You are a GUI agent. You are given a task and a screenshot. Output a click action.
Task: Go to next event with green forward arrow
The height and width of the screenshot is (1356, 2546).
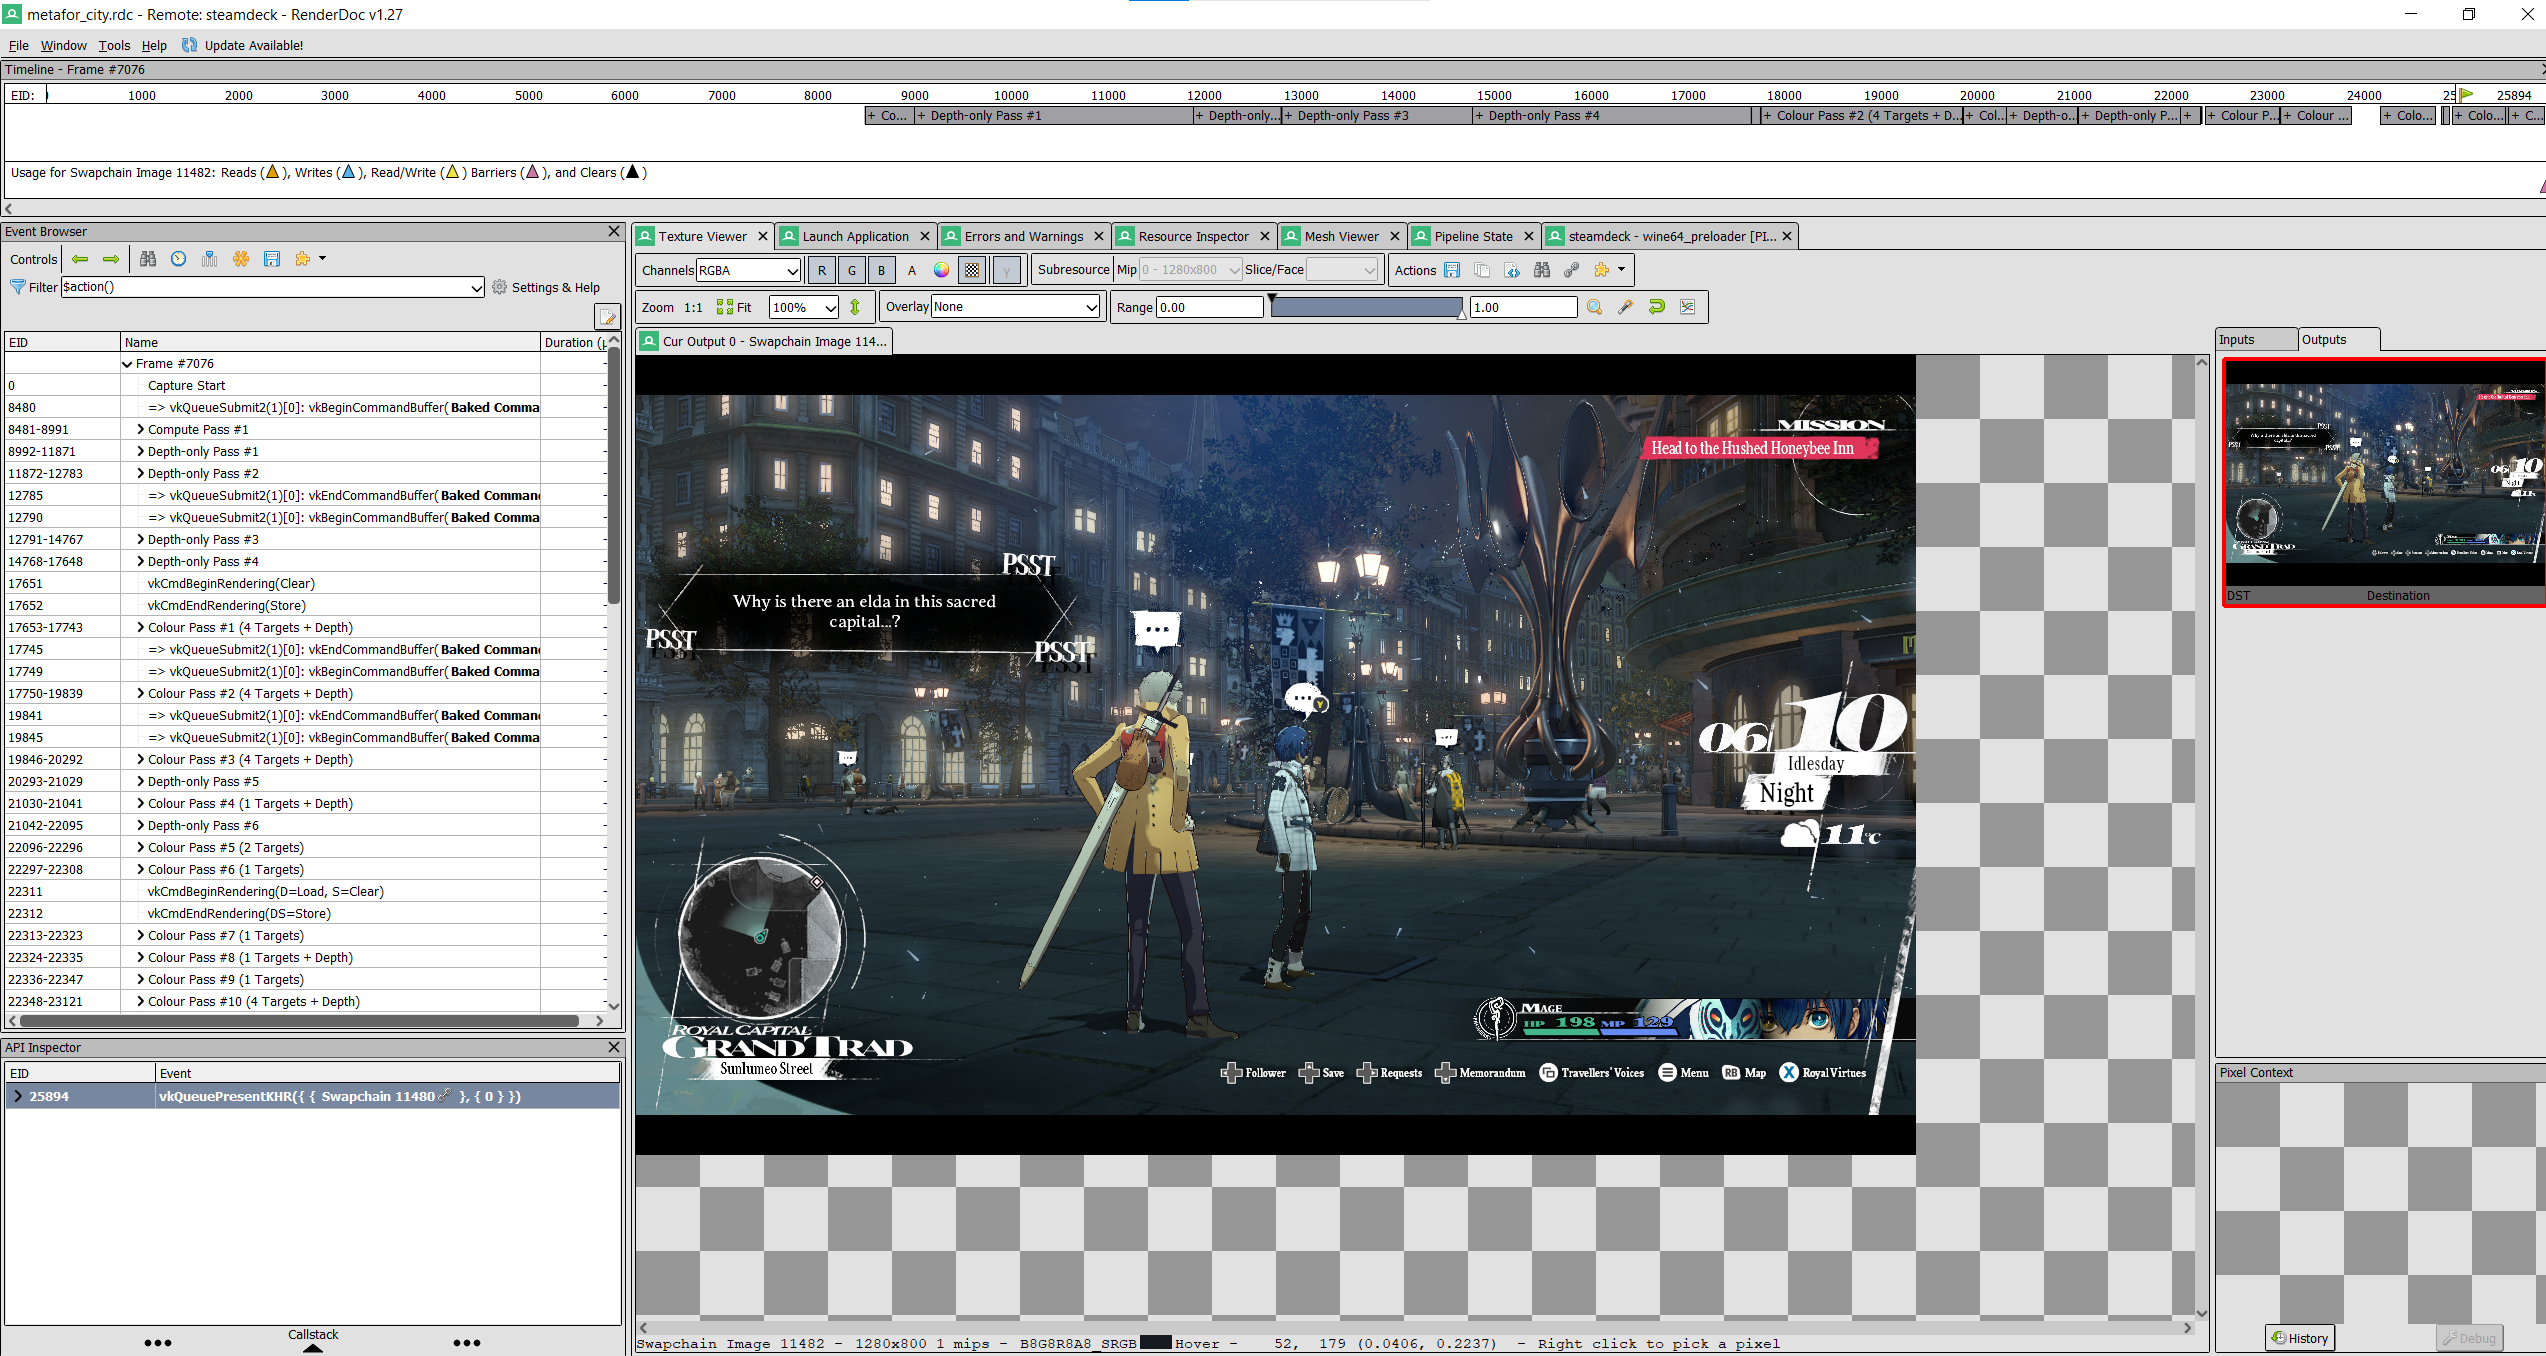(x=111, y=259)
